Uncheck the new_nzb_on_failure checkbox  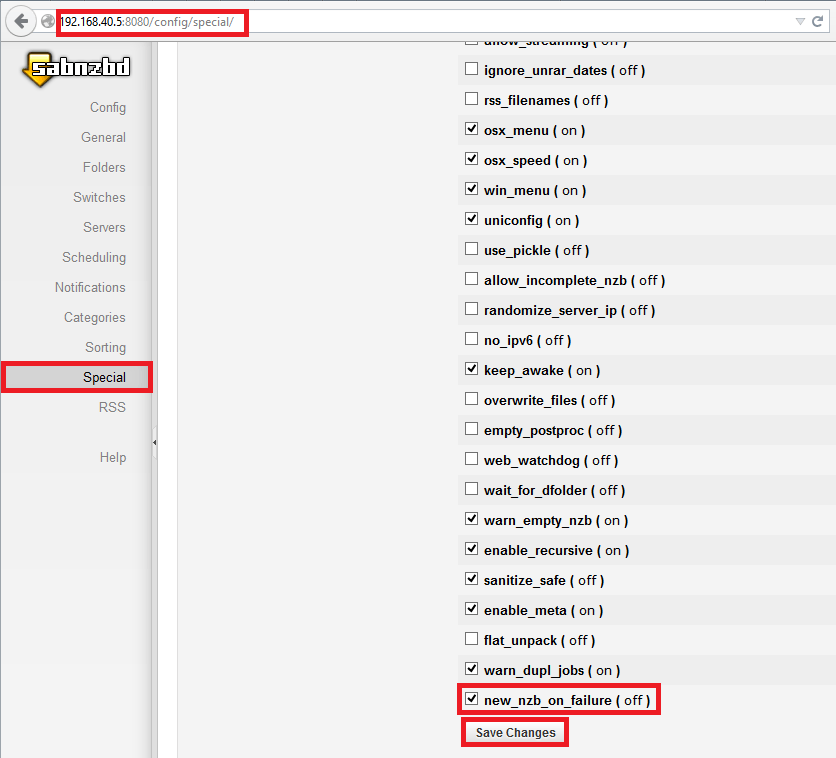coord(472,699)
